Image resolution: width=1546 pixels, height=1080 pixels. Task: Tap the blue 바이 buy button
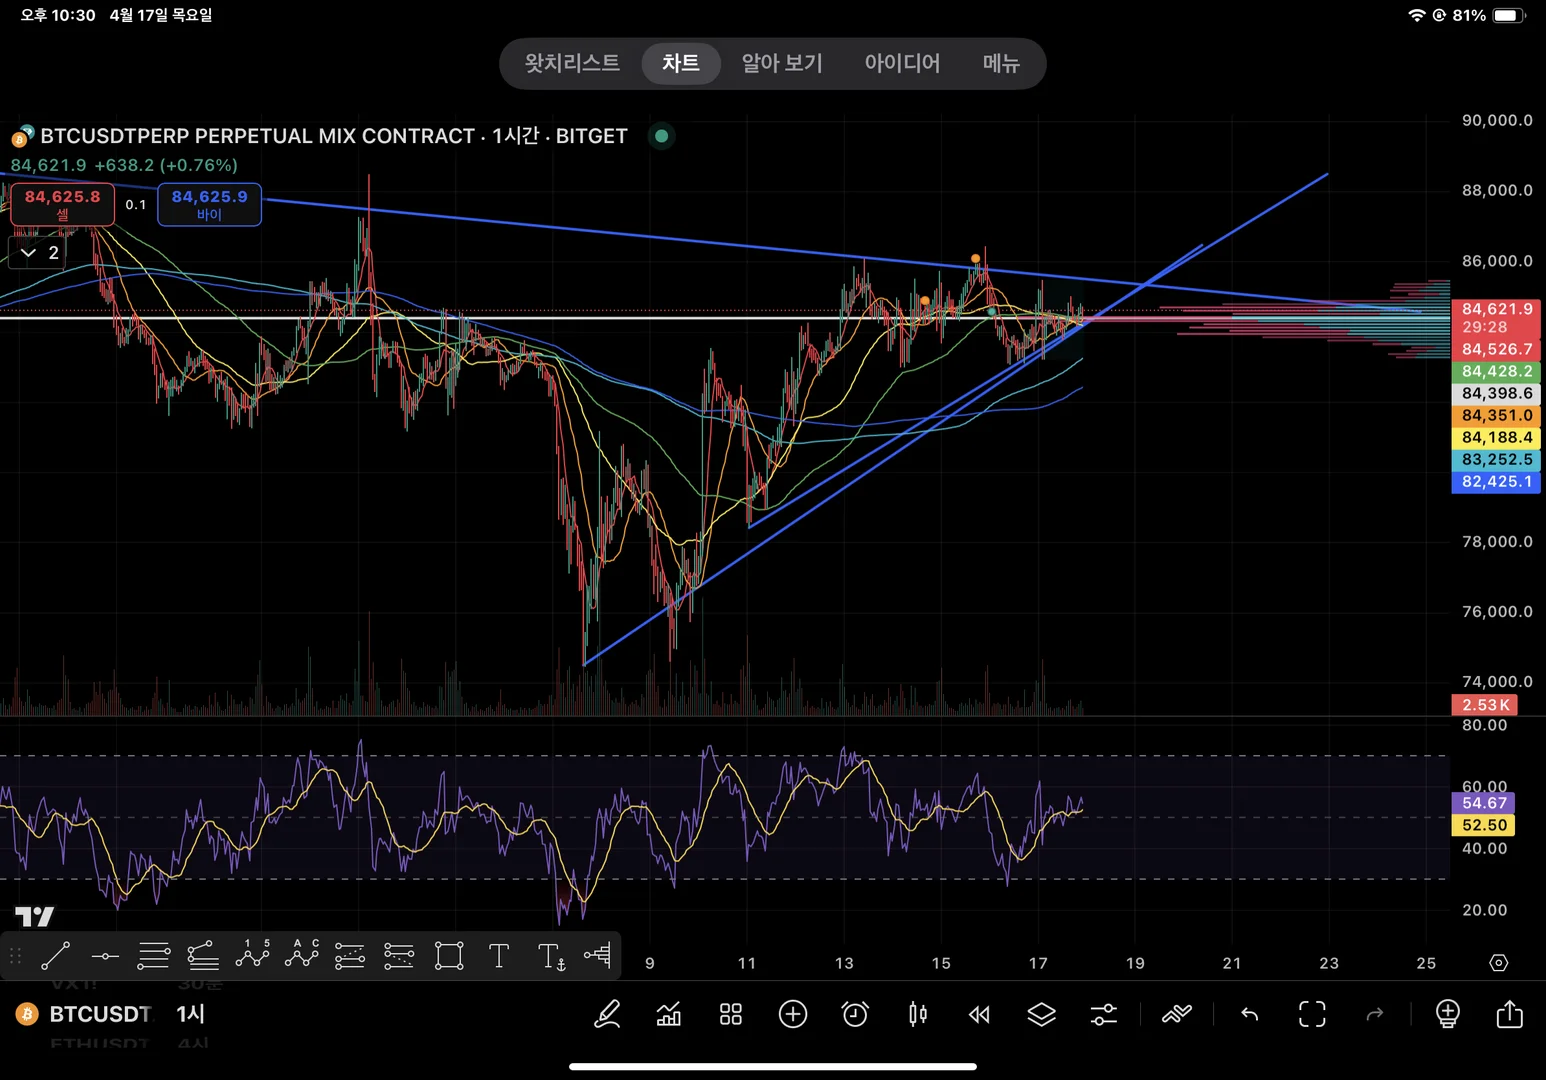pyautogui.click(x=209, y=204)
